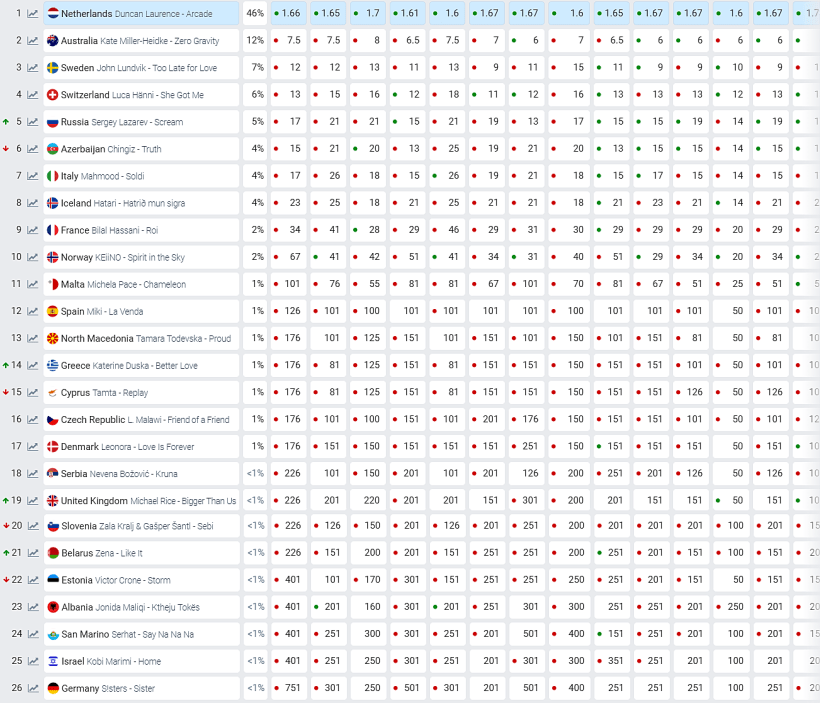Open the Cyprus odds history chart icon
820x703 pixels.
click(32, 393)
